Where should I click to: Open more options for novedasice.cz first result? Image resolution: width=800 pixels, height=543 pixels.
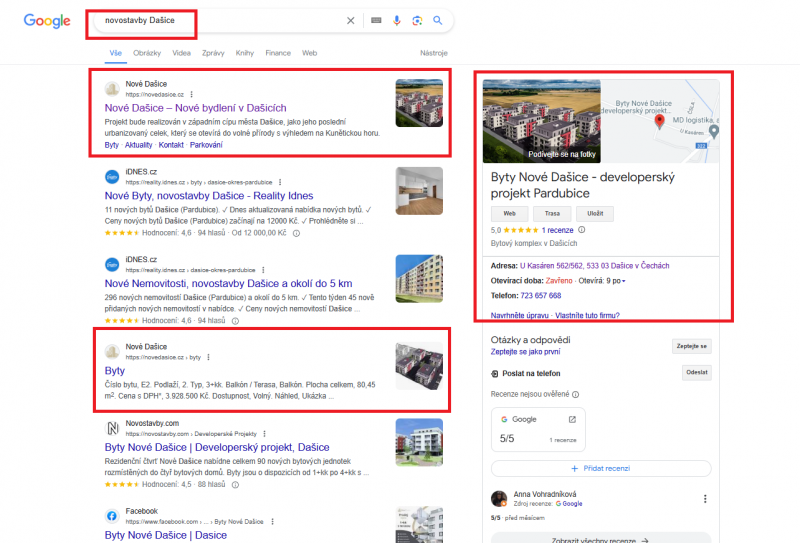[x=191, y=94]
